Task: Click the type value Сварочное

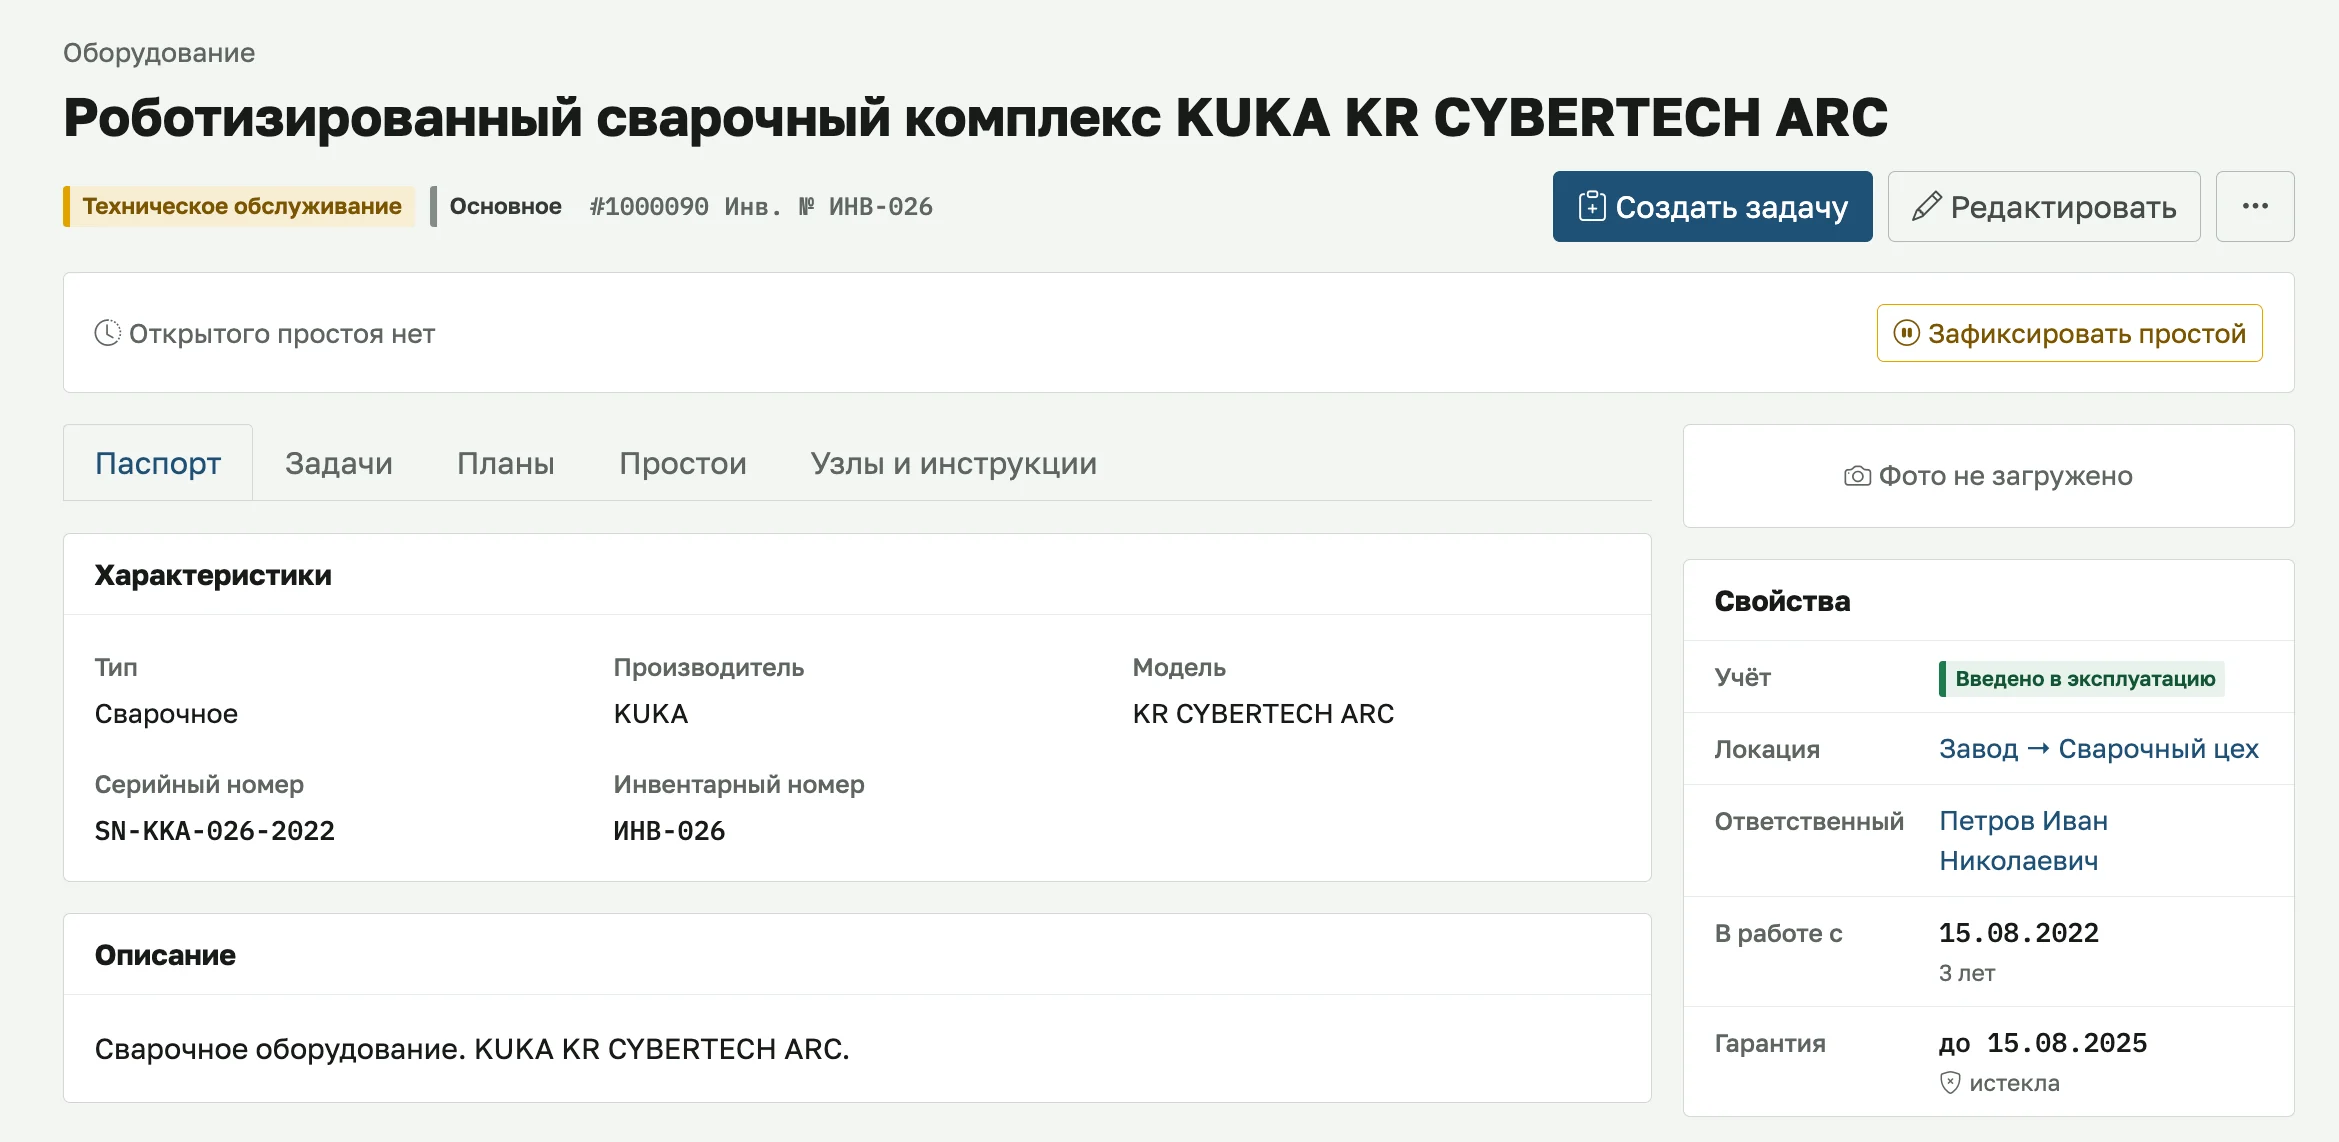Action: 166,714
